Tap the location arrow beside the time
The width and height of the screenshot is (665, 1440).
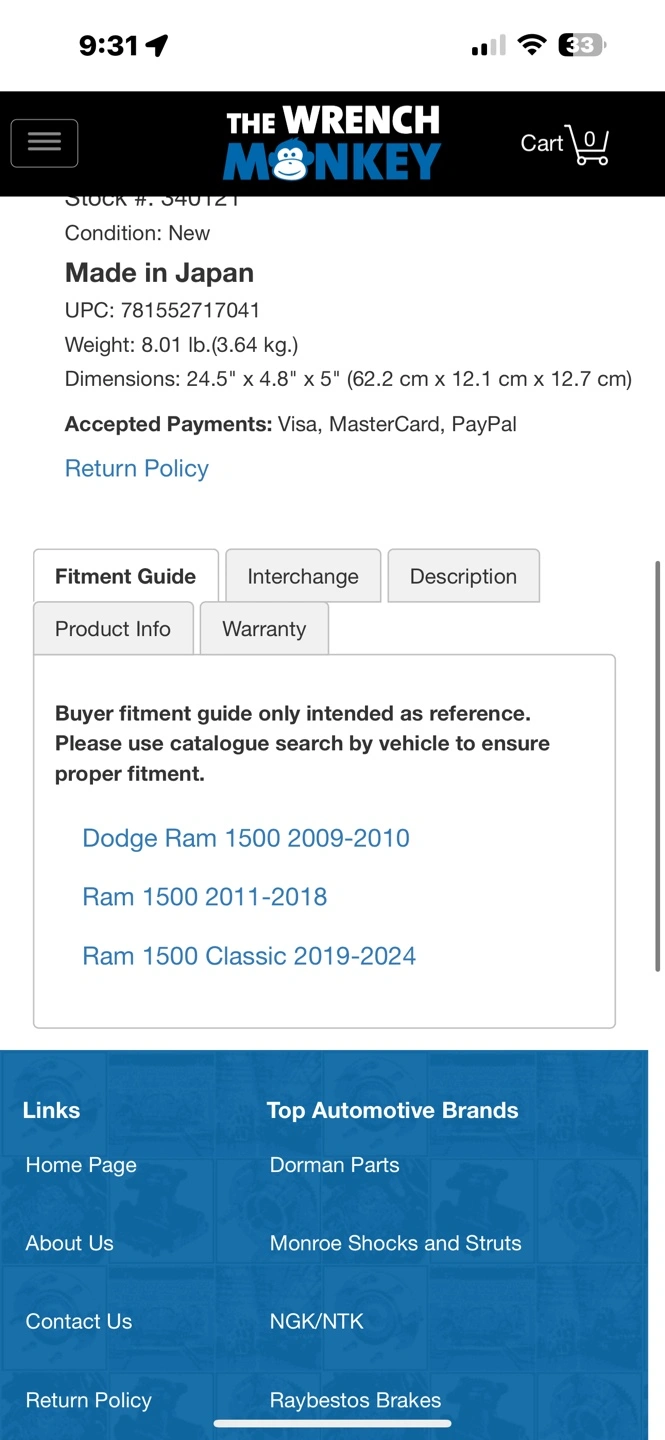click(x=157, y=45)
